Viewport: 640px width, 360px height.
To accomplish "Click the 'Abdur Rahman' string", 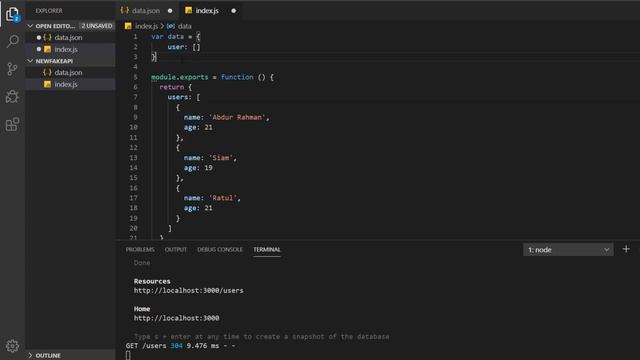I will [x=237, y=118].
